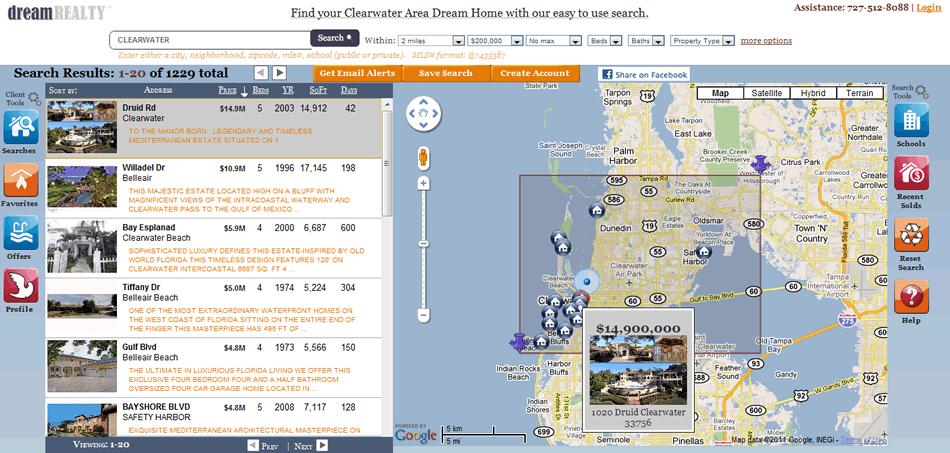This screenshot has width=950, height=453.
Task: Click the CLEARWATER search input field
Action: click(x=210, y=40)
